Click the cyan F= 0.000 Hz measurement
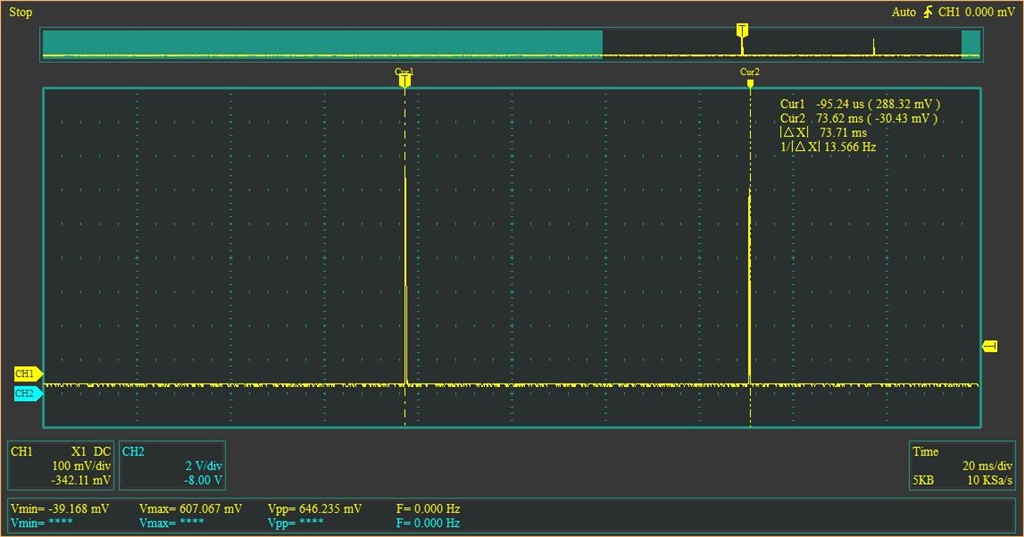The height and width of the screenshot is (537, 1024). (x=428, y=523)
